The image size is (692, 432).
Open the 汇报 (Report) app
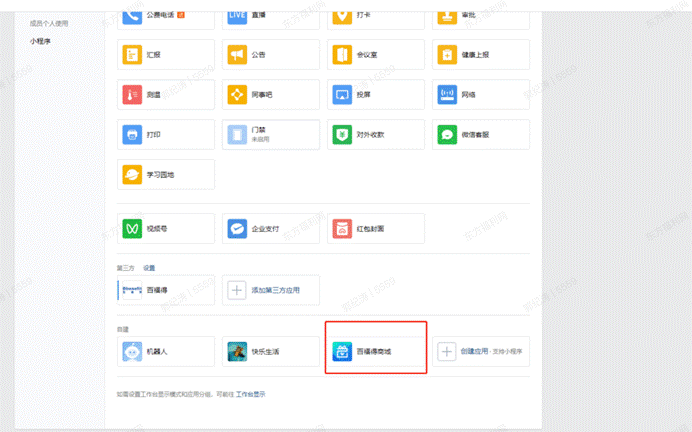pyautogui.click(x=165, y=55)
